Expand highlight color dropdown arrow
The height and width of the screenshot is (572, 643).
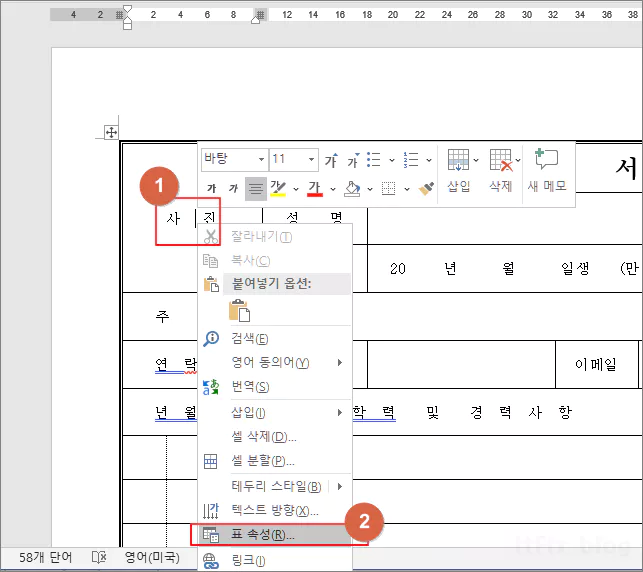(296, 189)
